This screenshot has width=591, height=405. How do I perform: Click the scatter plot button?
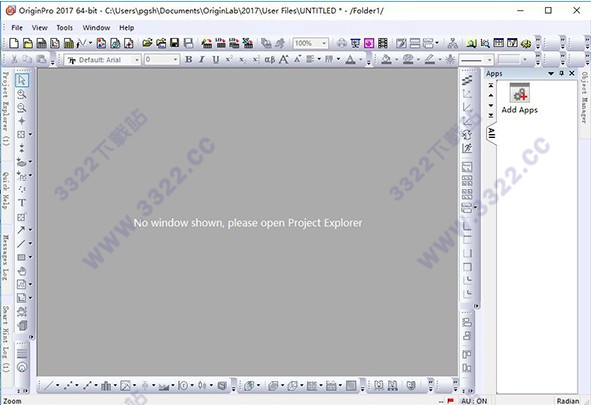[x=68, y=385]
